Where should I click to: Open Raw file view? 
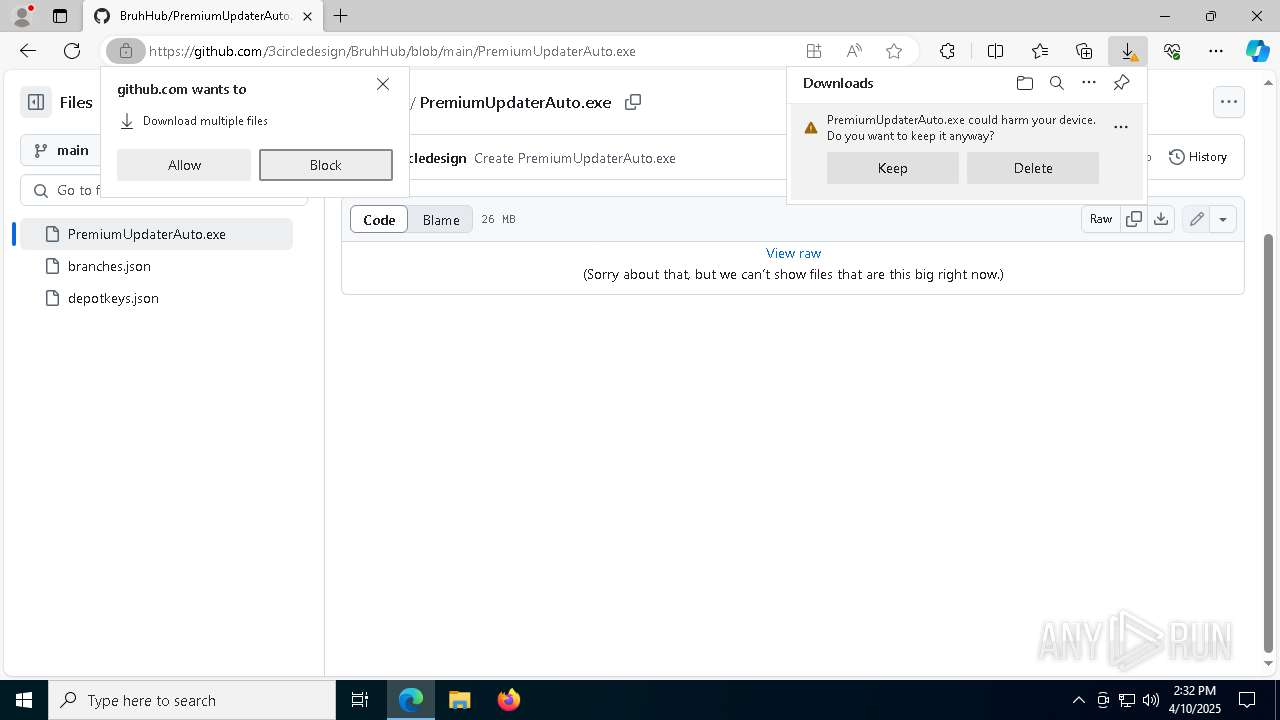(x=1101, y=219)
